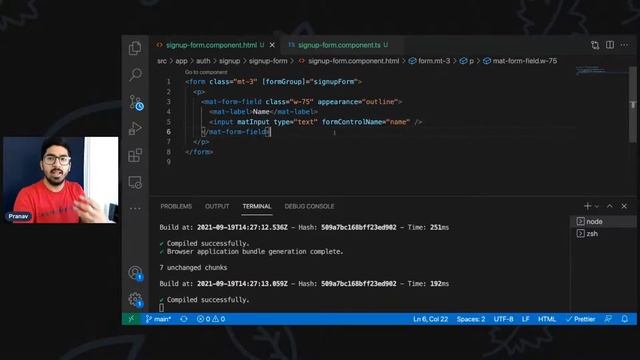
Task: Open the Manage gear icon
Action: 135,300
